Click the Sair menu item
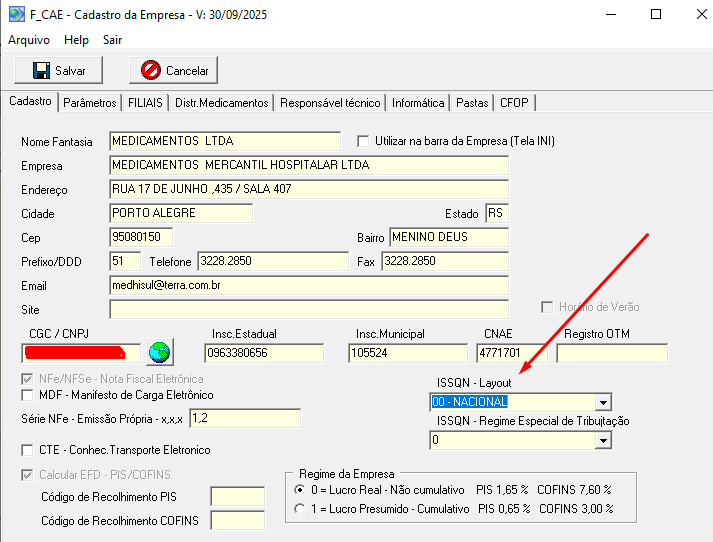This screenshot has height=542, width=713. 112,40
